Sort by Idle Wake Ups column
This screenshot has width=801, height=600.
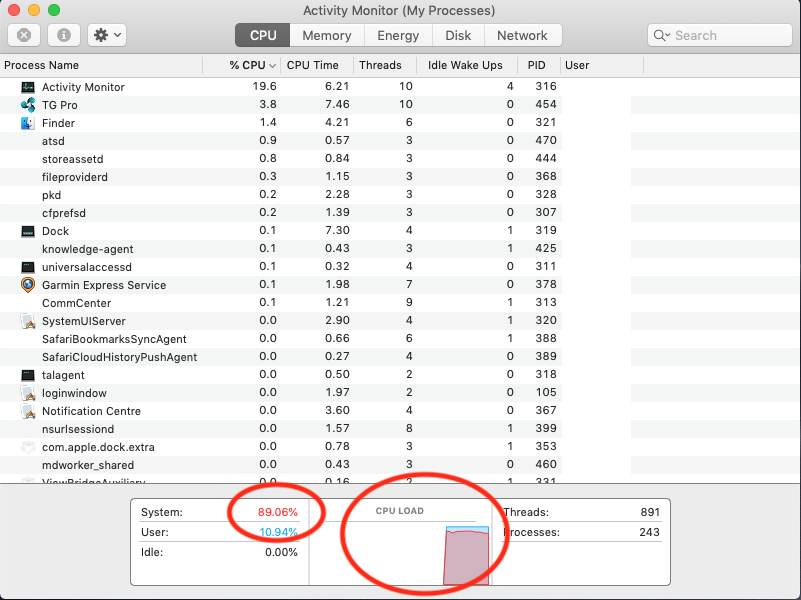click(x=466, y=65)
